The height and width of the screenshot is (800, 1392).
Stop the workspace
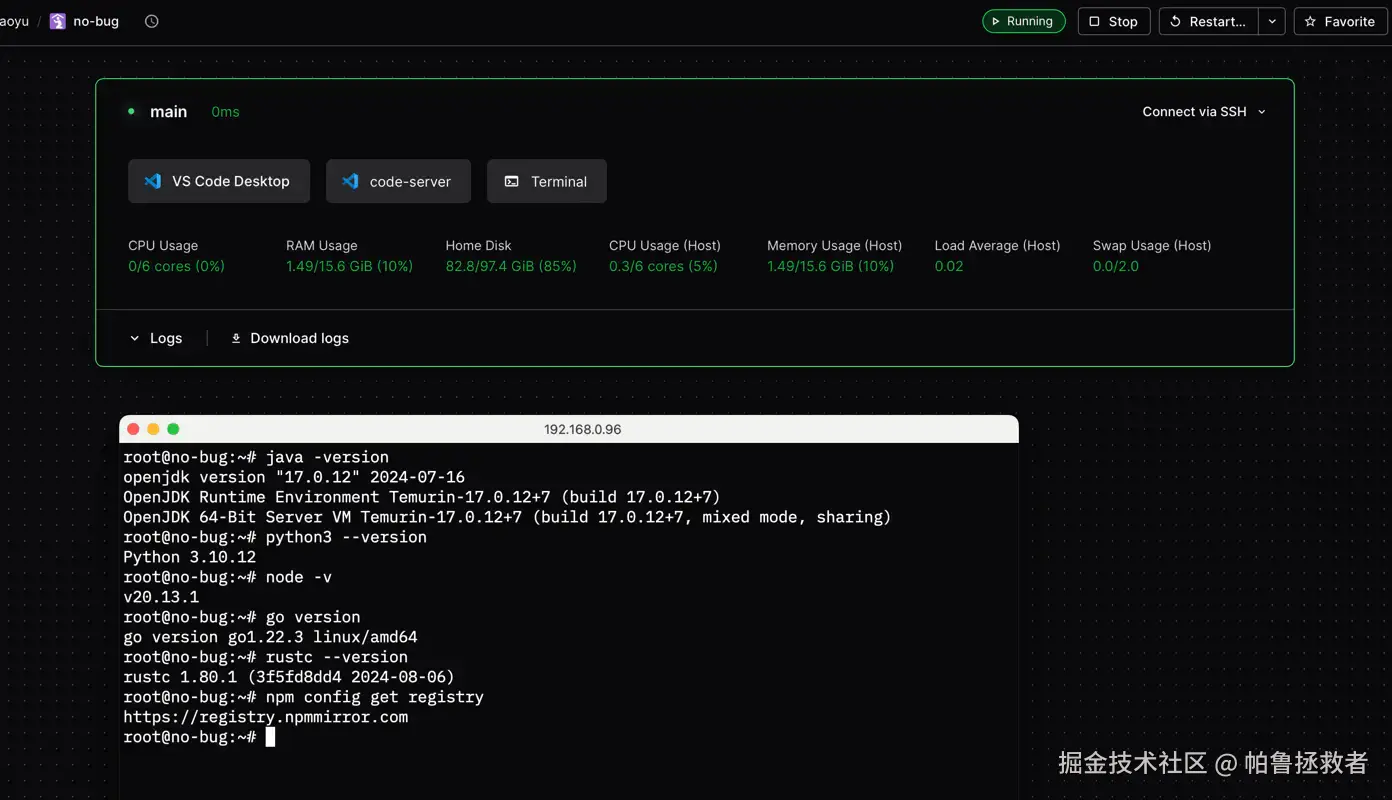[1114, 21]
